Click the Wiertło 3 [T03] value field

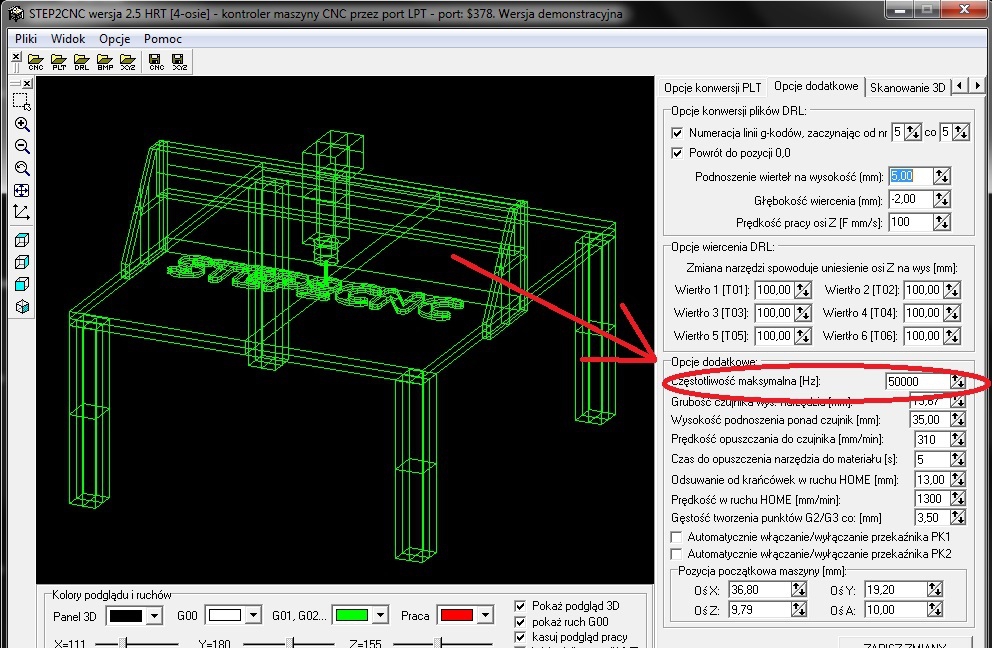coord(774,313)
